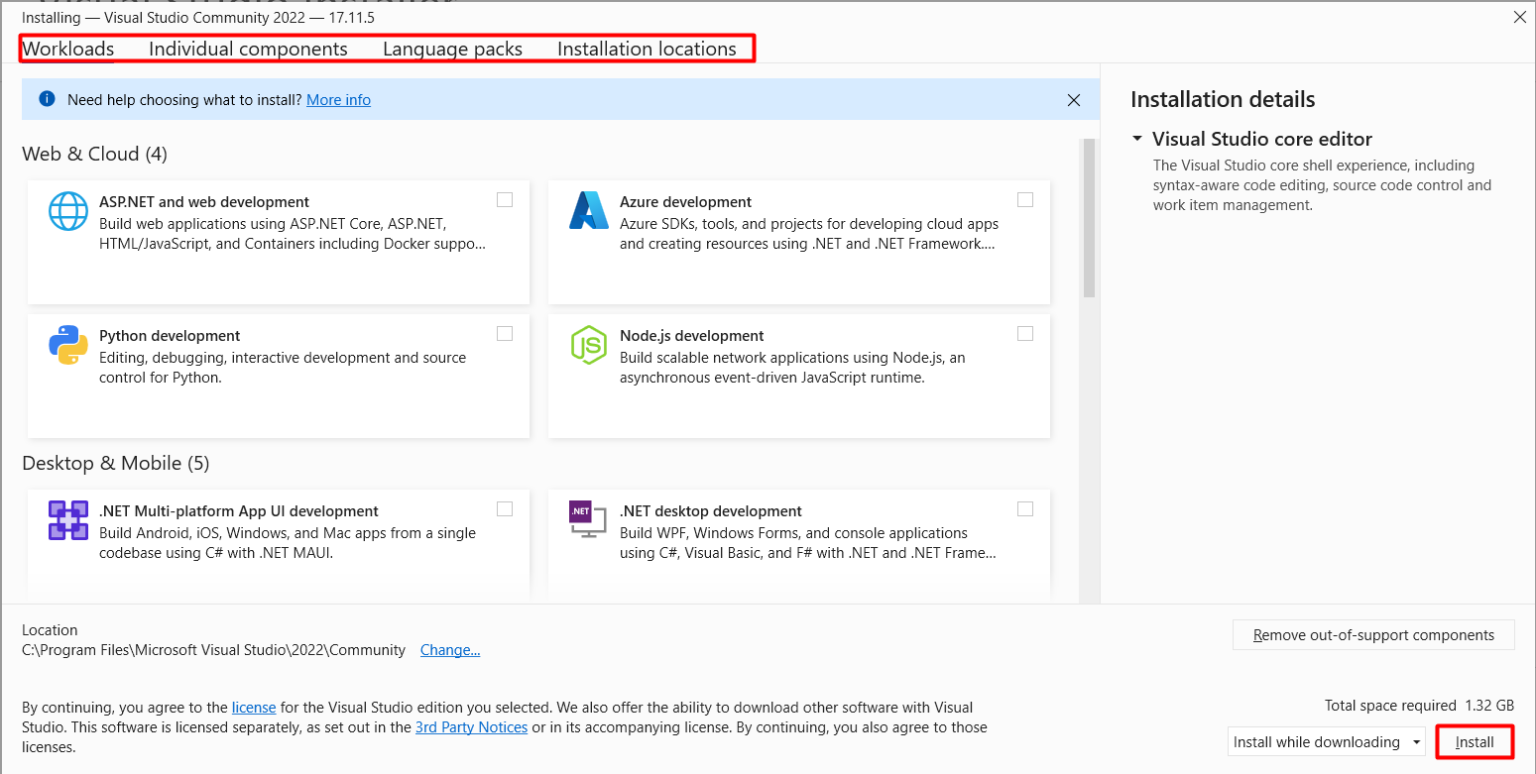Click the Node.js development icon
Viewport: 1536px width, 774px height.
[588, 346]
